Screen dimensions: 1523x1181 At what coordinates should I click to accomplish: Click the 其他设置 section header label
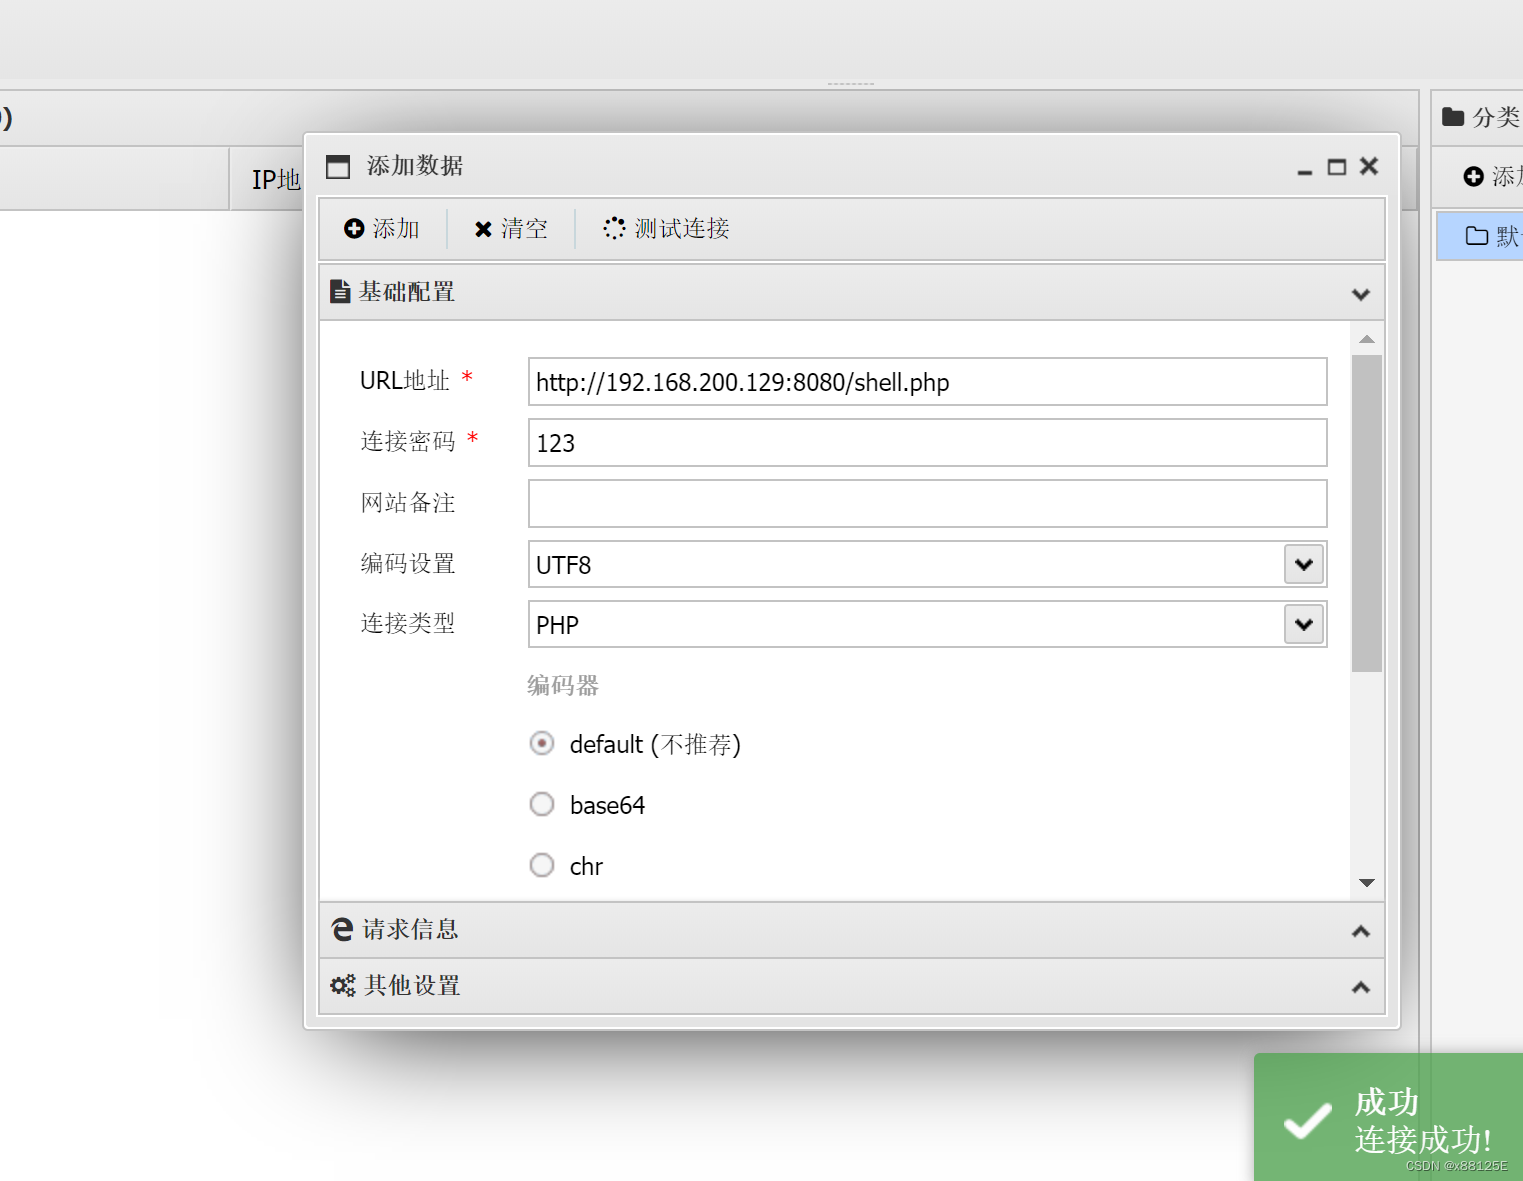[x=412, y=986]
